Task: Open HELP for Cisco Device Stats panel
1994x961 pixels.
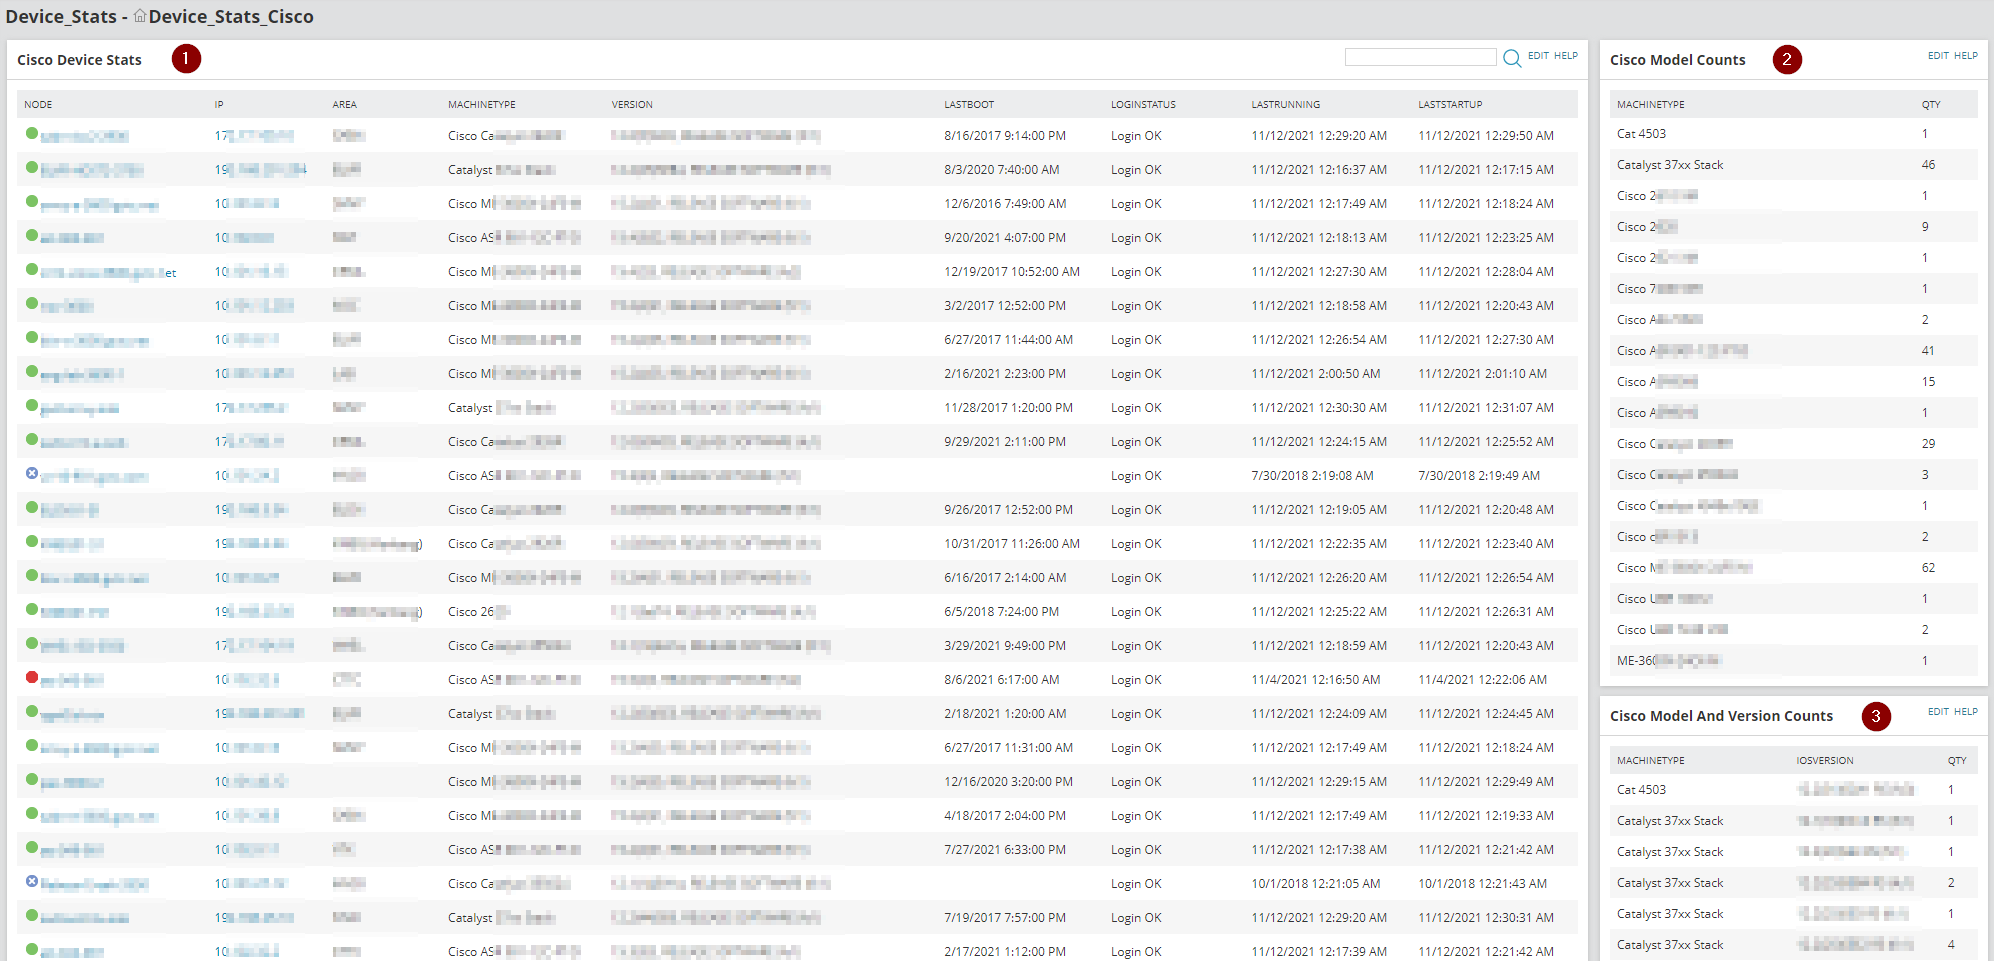Action: click(1566, 56)
